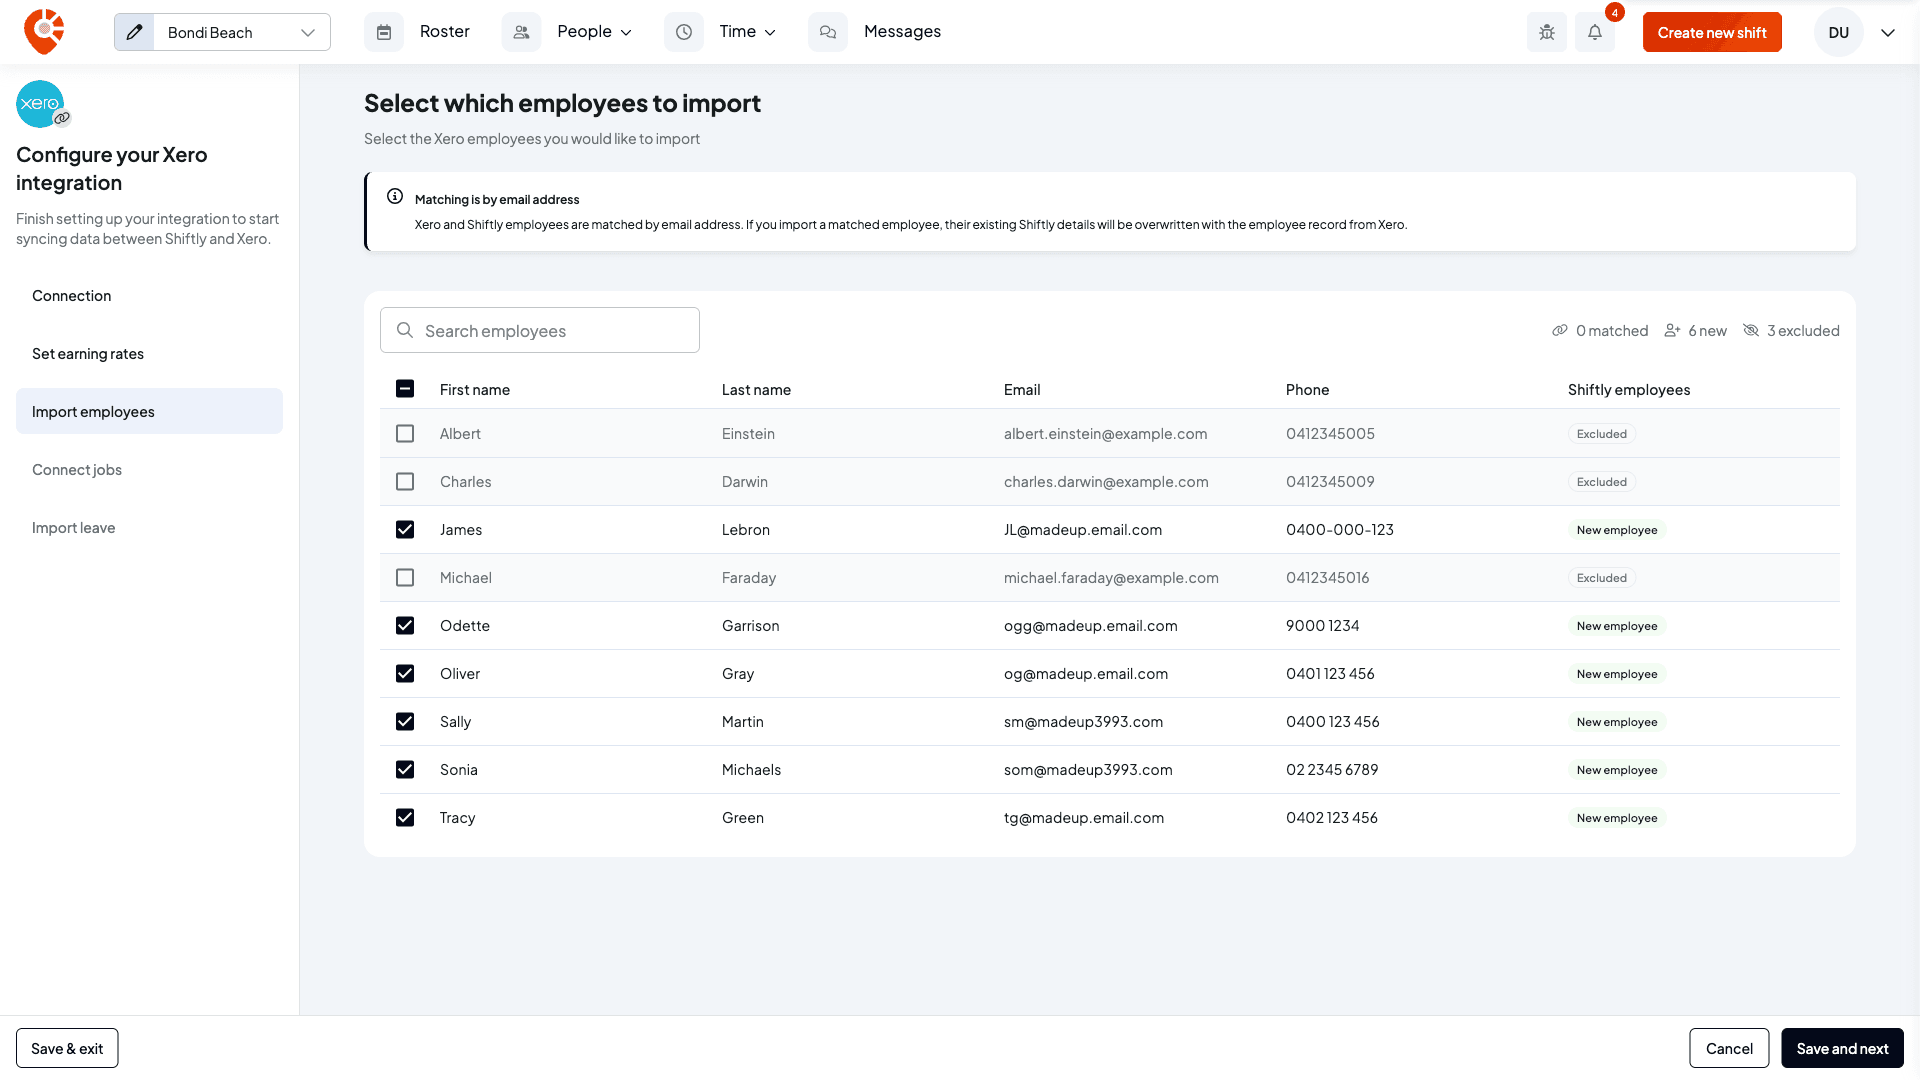1920x1080 pixels.
Task: Click Excluded badge in Michael row
Action: [x=1602, y=577]
